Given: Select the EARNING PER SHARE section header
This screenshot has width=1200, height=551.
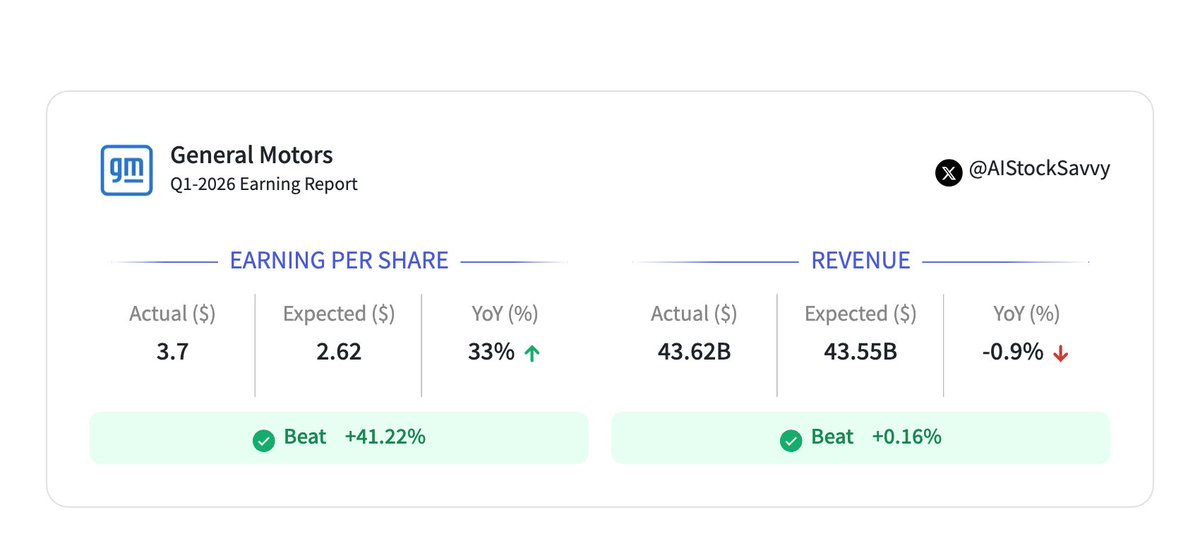Looking at the screenshot, I should coord(339,261).
